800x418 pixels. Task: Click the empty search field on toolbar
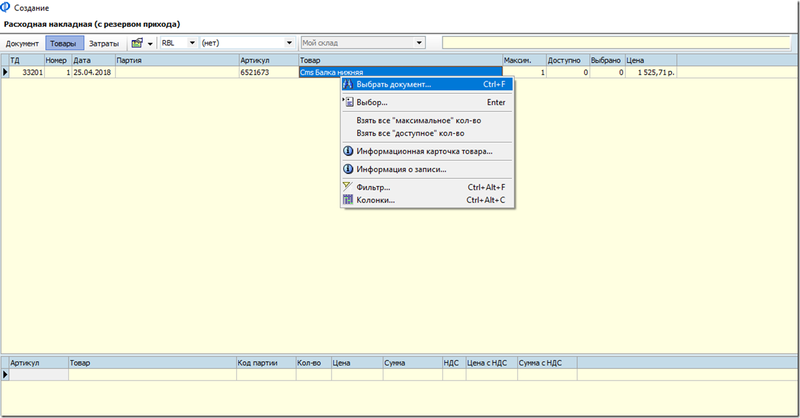pyautogui.click(x=616, y=43)
